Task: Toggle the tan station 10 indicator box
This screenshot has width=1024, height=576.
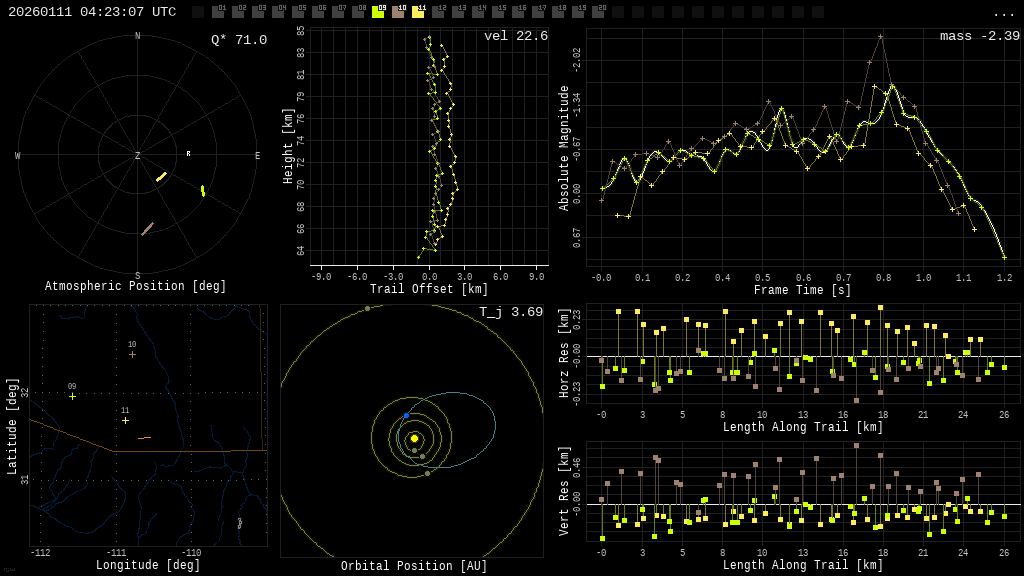Action: coord(398,12)
